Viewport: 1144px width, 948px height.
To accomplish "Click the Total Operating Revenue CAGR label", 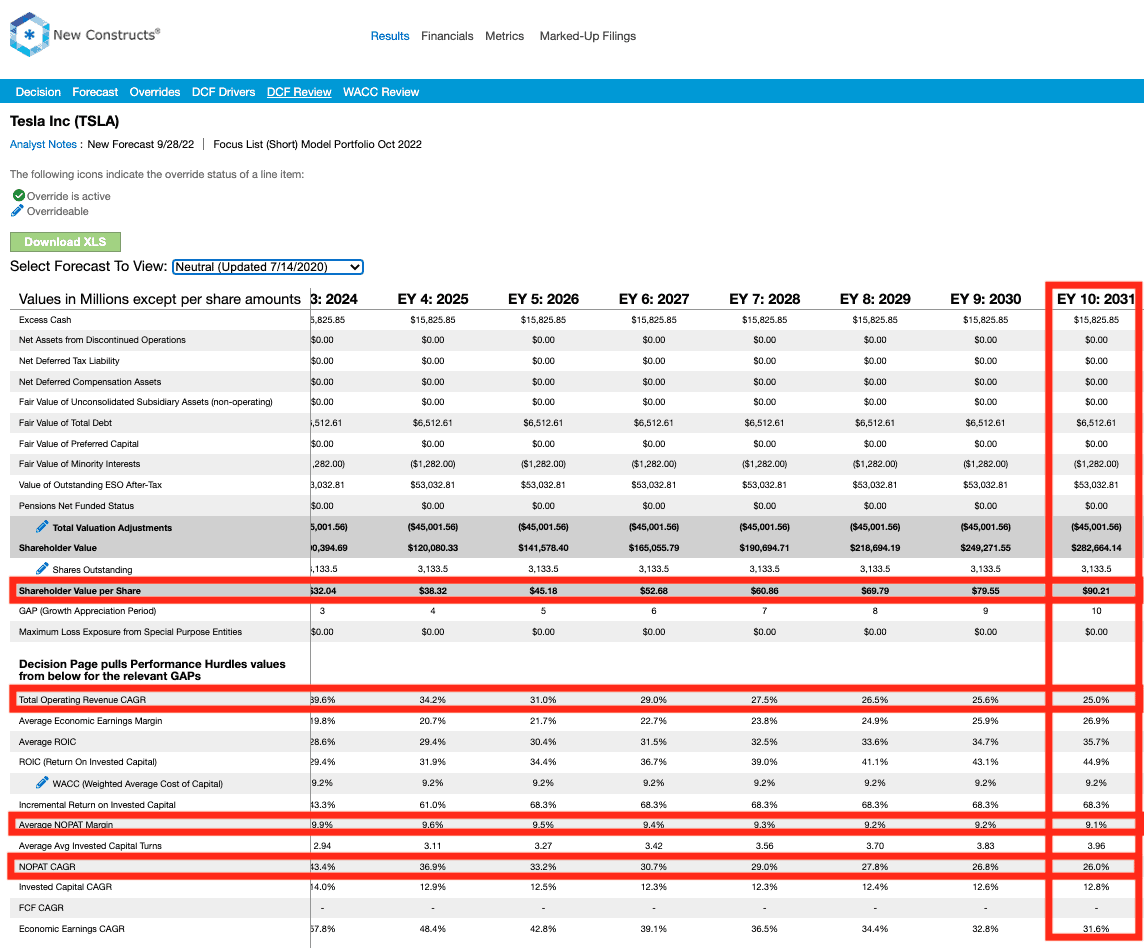I will pyautogui.click(x=82, y=700).
